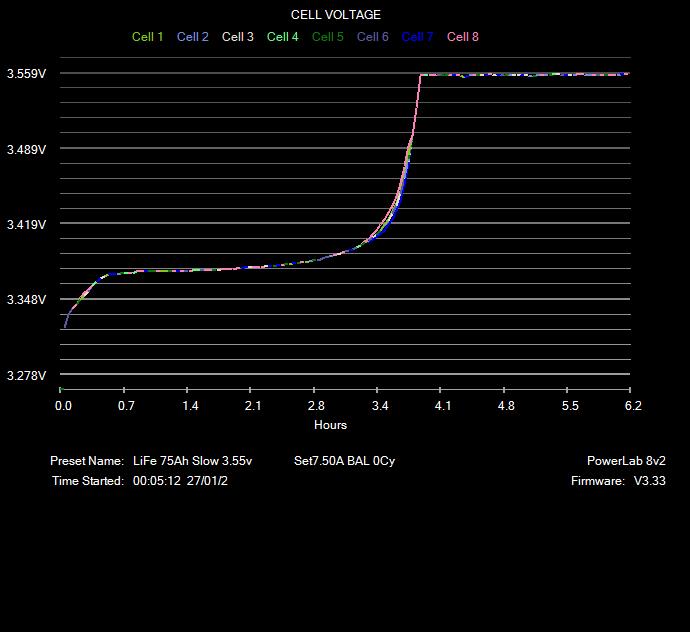Screen dimensions: 690x632
Task: Click the 0.0 mark on hours axis
Action: (63, 406)
